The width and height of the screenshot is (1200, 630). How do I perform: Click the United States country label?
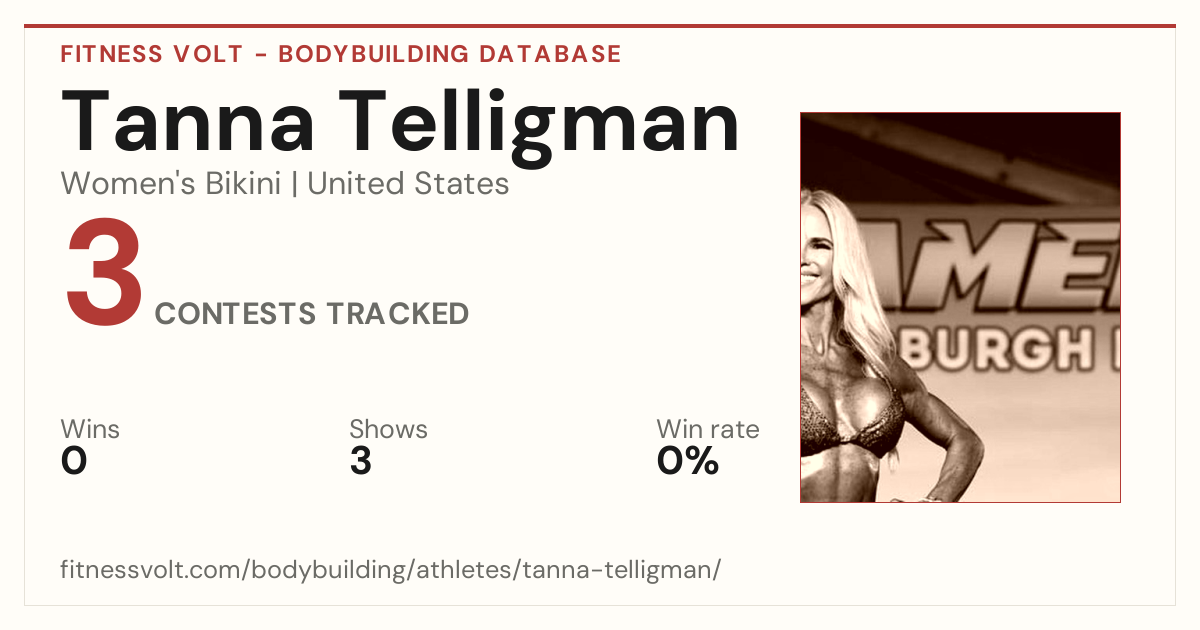tap(408, 184)
